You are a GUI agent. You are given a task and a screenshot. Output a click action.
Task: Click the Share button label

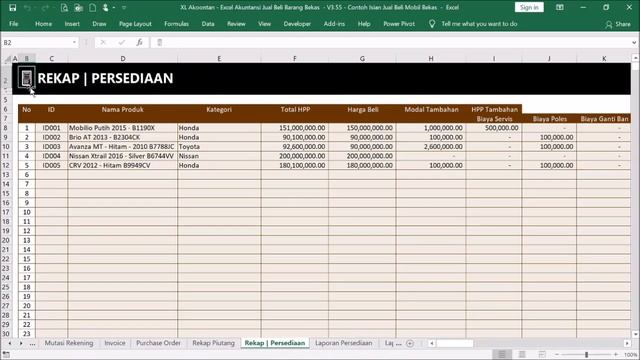tap(623, 24)
